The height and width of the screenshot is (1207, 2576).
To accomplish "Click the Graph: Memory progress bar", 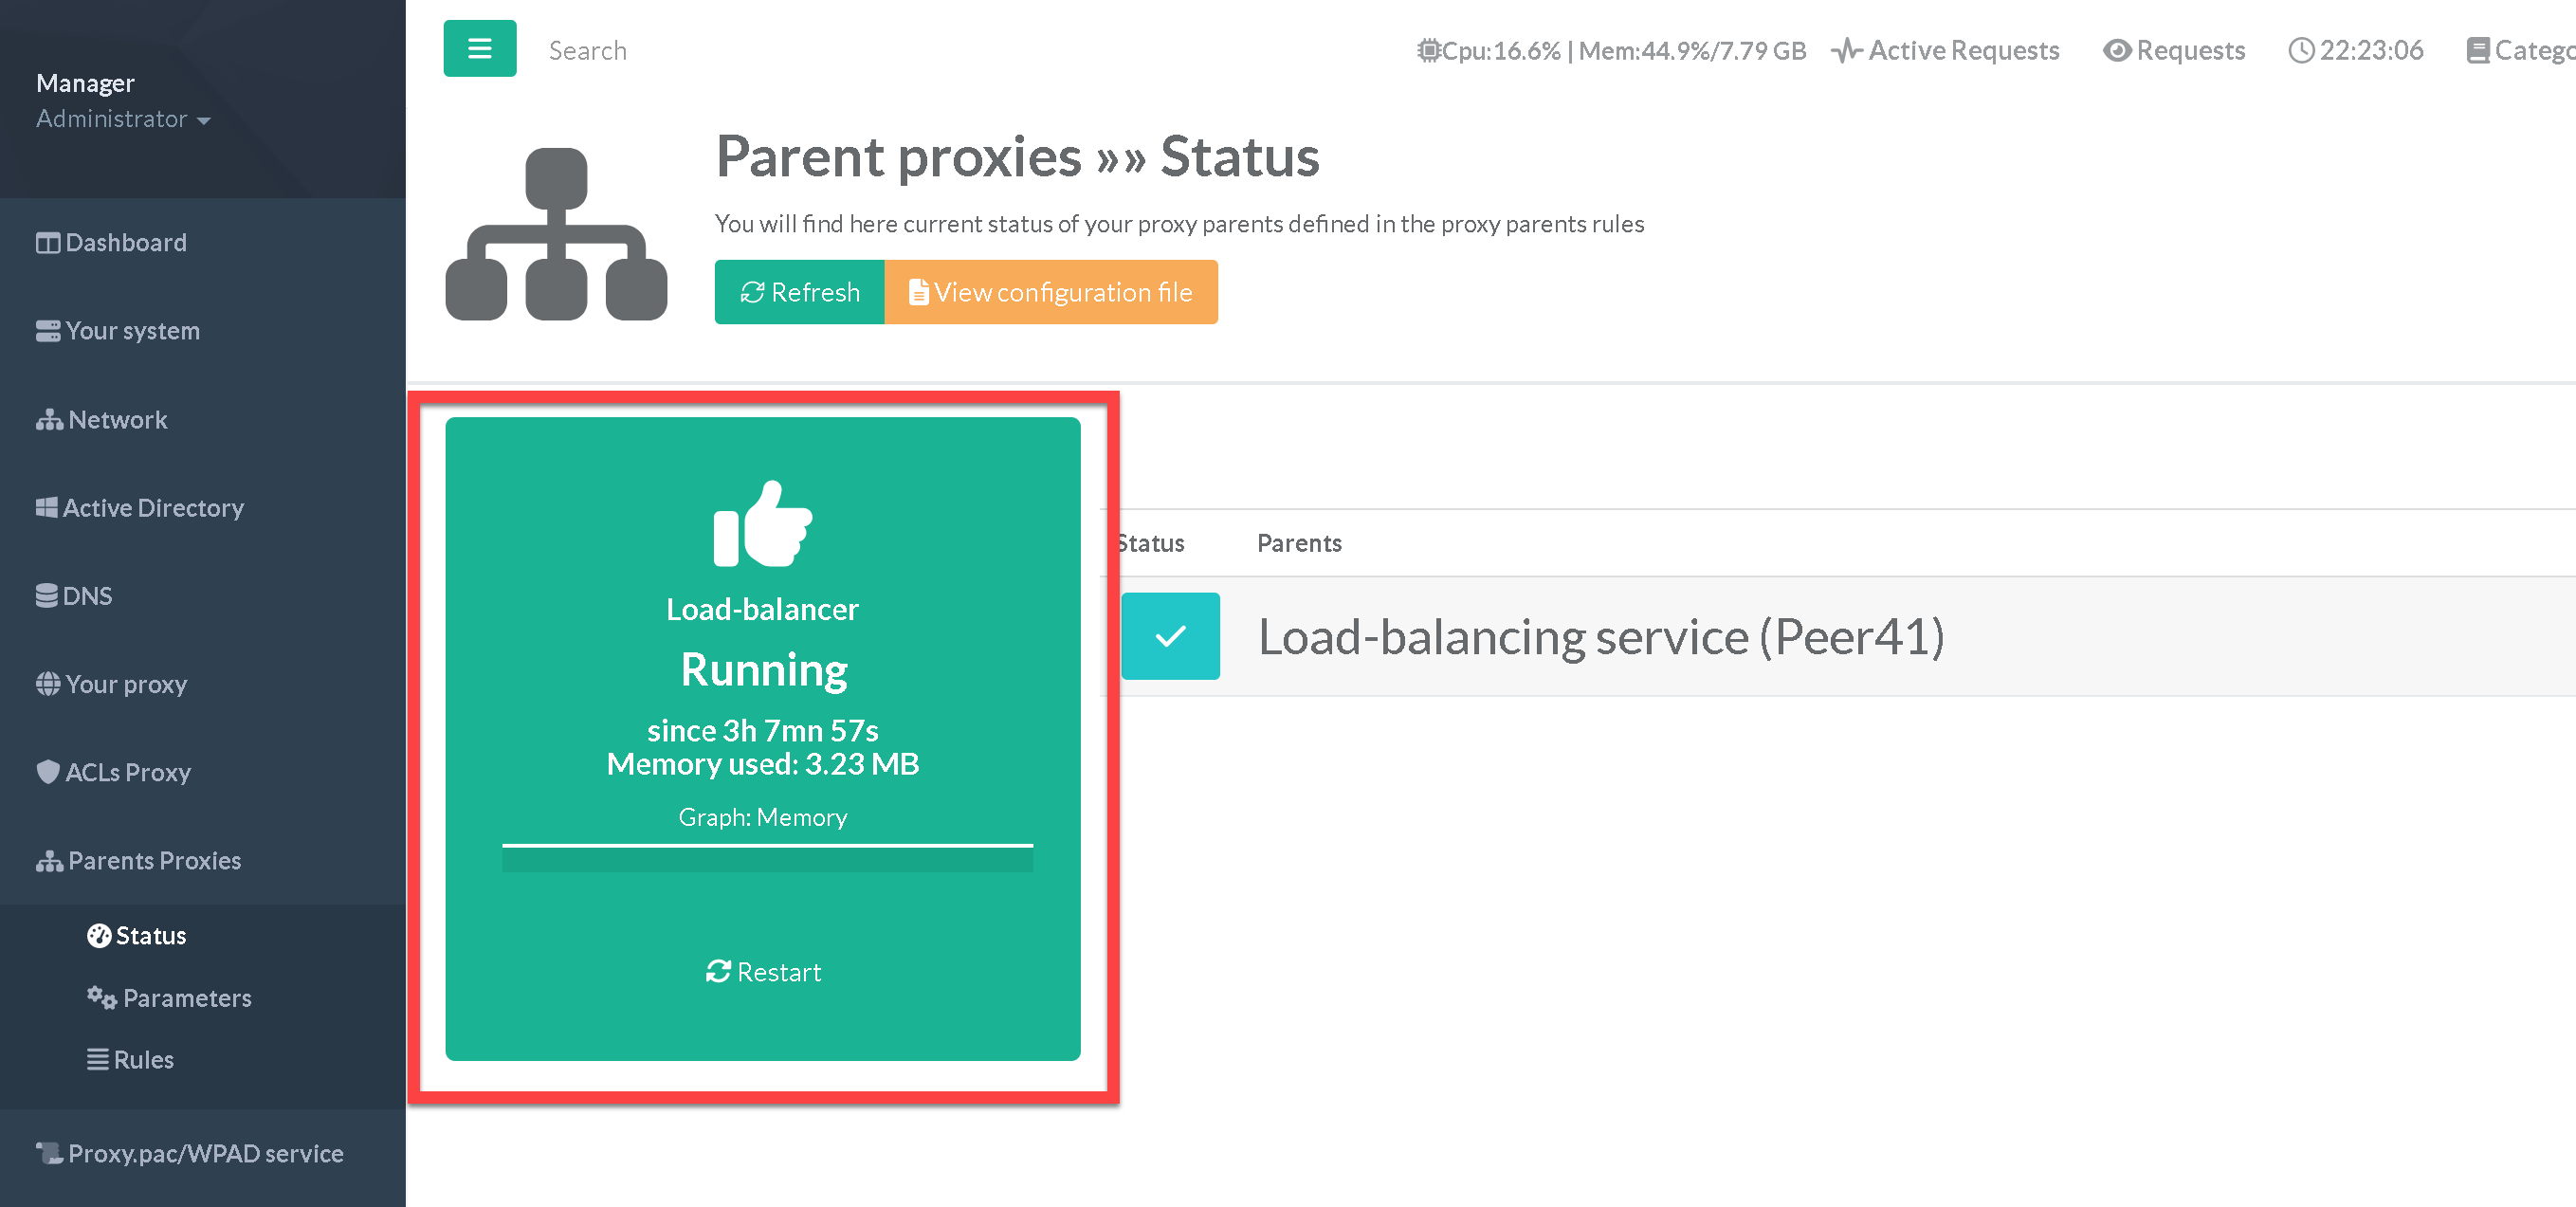I will (767, 858).
